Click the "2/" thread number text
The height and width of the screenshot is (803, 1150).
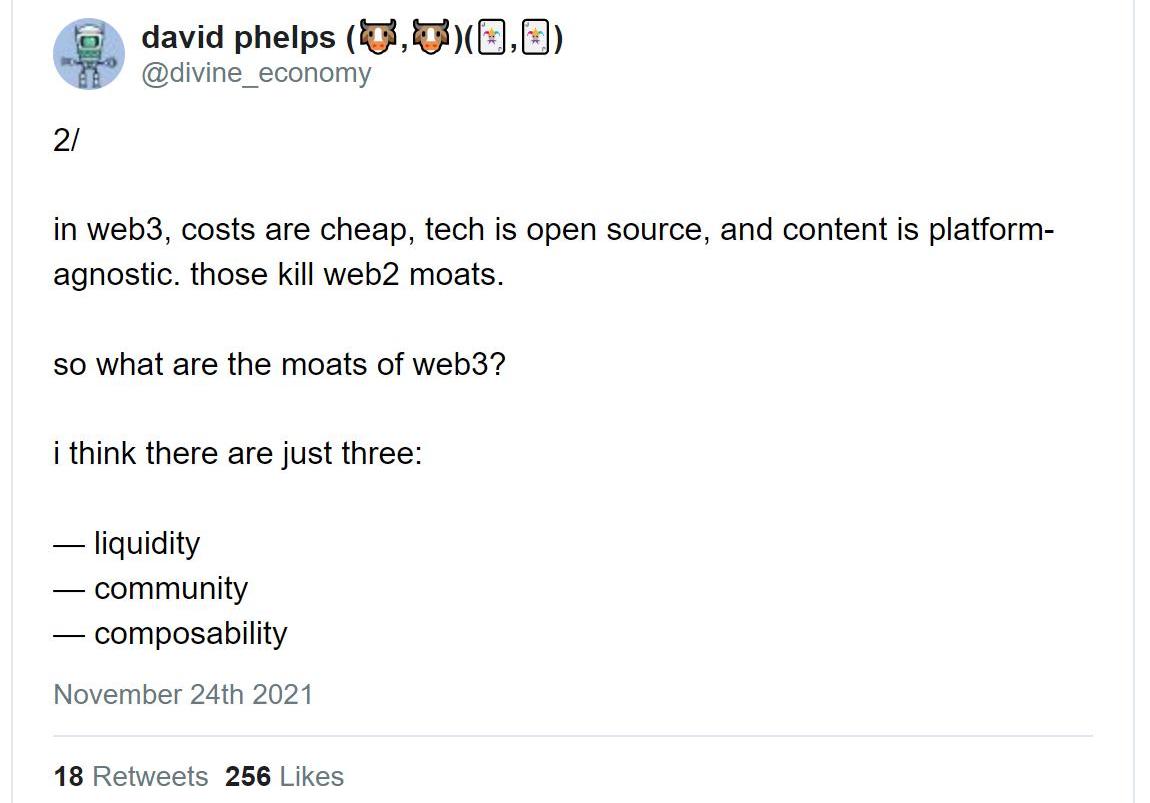[66, 140]
